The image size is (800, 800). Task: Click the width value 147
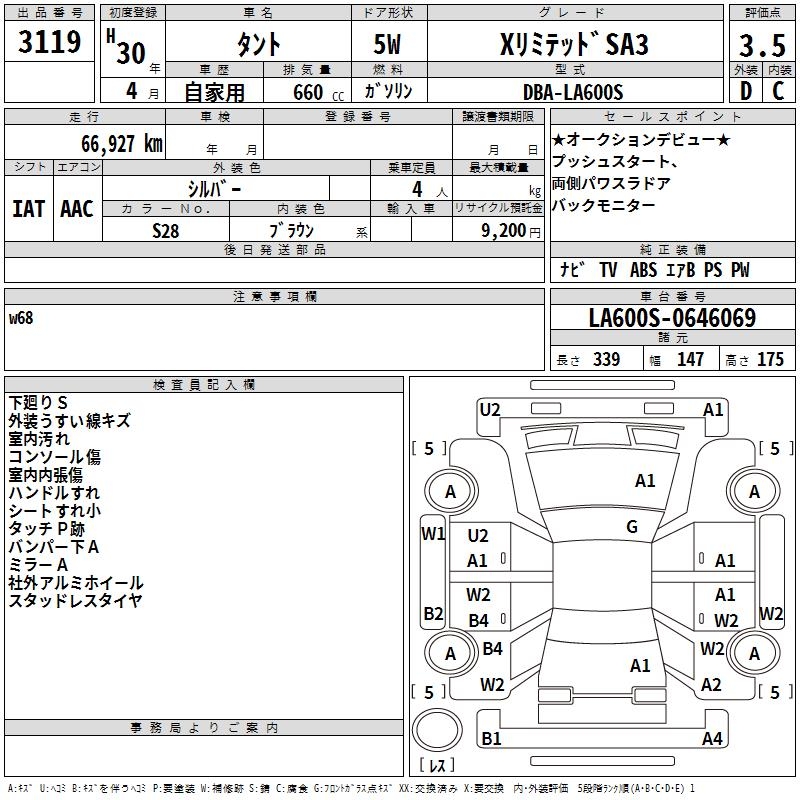point(690,359)
